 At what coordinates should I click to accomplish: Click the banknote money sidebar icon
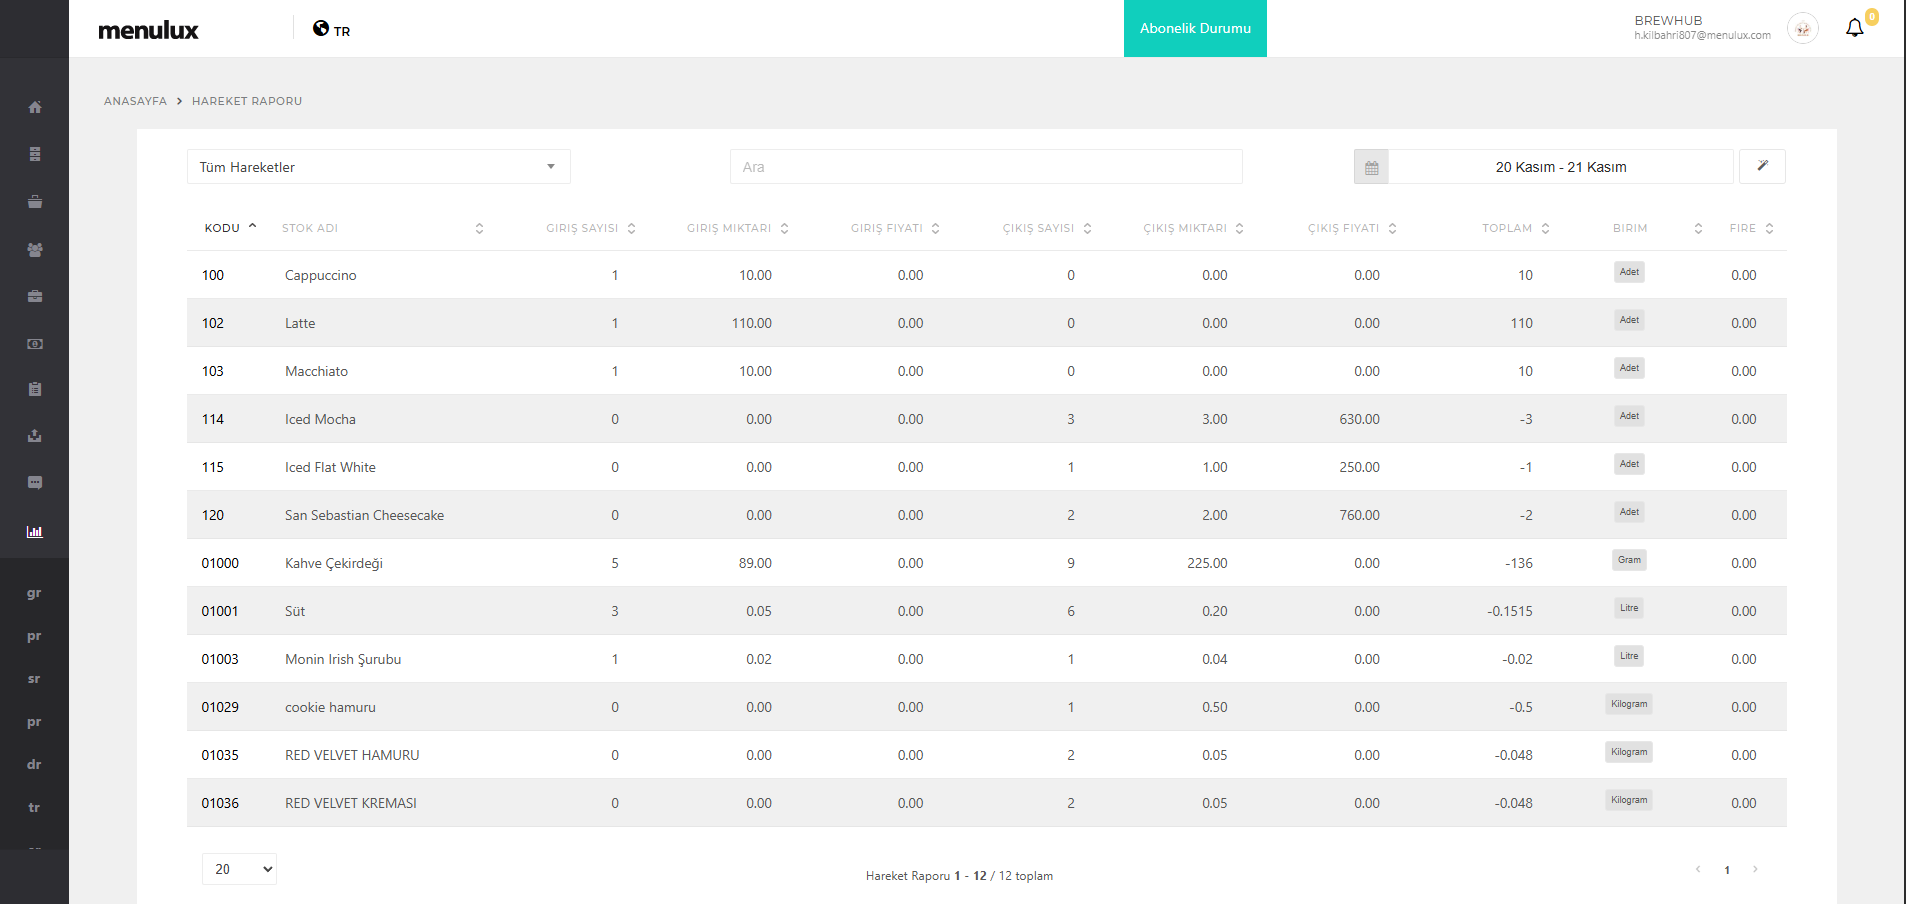pos(35,344)
